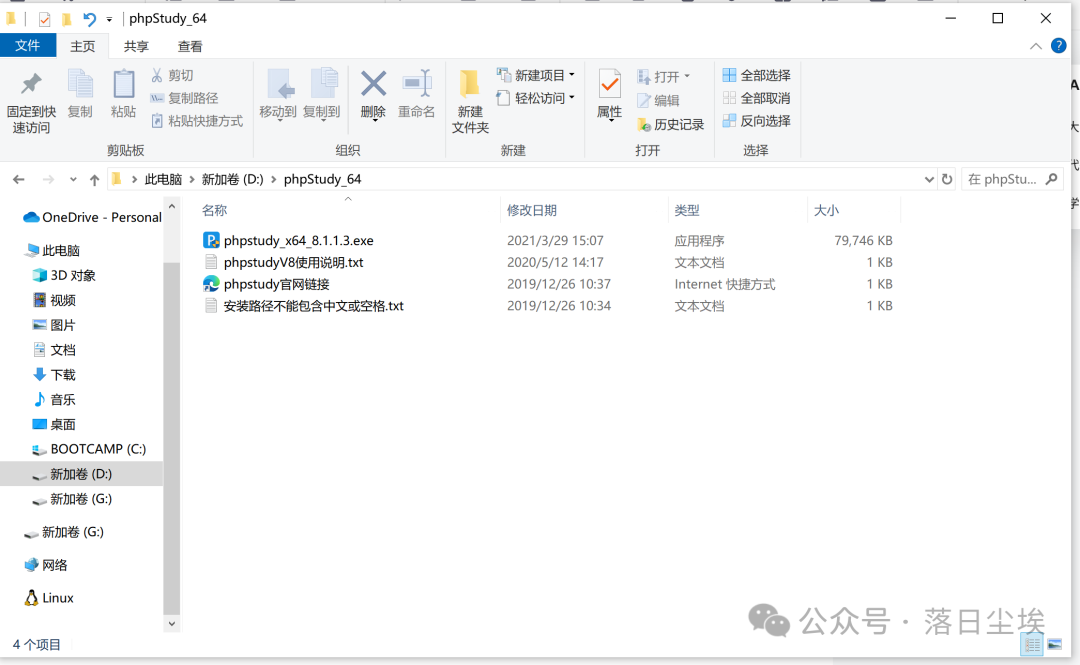Create a New folder (新建文件夹)
Screen dimensions: 1080x665
tap(470, 101)
